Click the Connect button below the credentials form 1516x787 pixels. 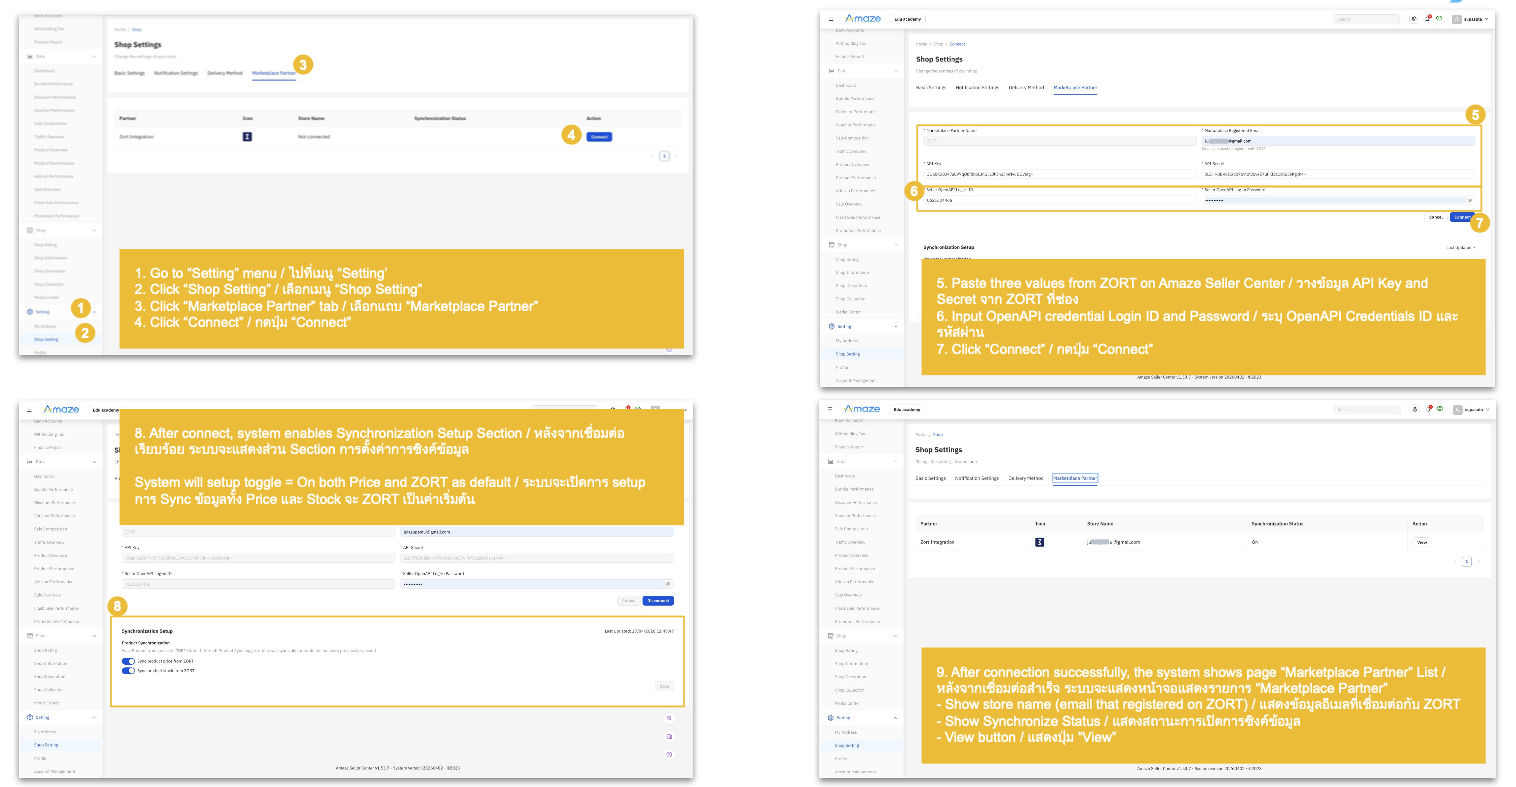(1462, 217)
